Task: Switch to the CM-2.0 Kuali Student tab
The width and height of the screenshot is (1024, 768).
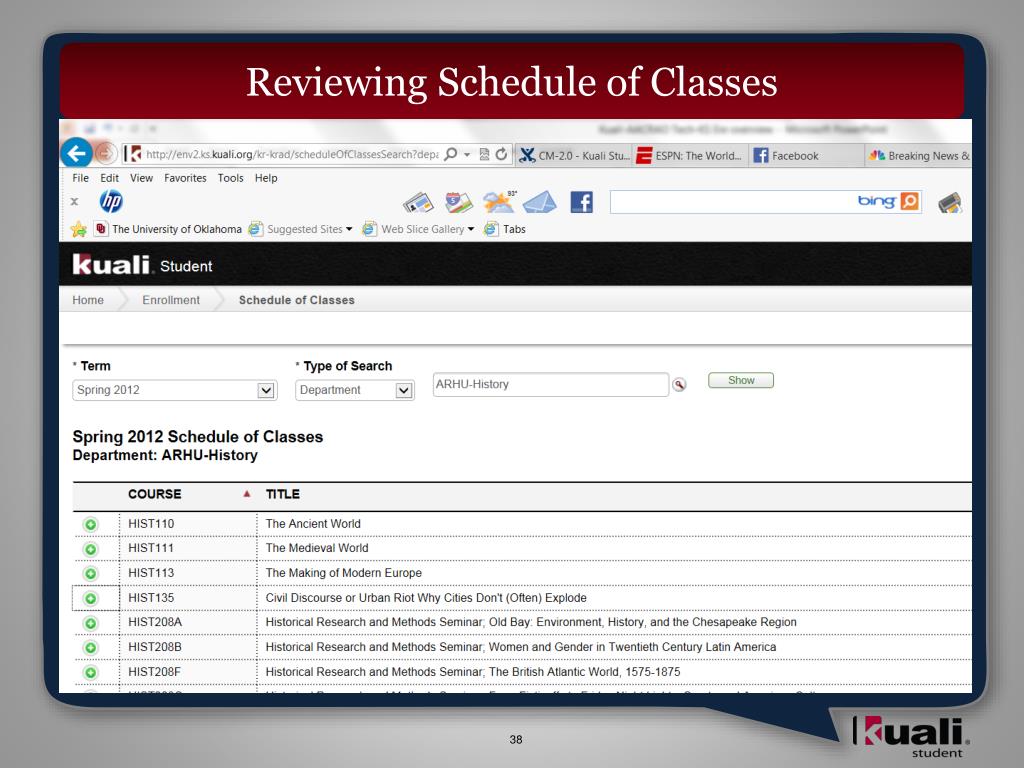Action: click(x=574, y=155)
